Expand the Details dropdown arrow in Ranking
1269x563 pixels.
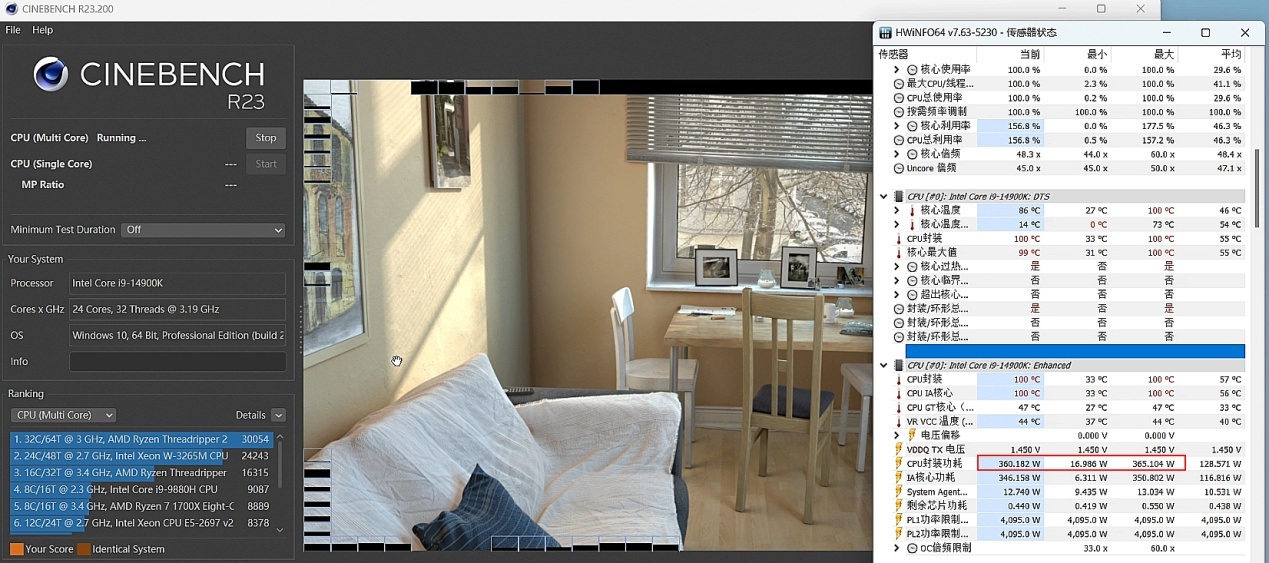[x=278, y=415]
